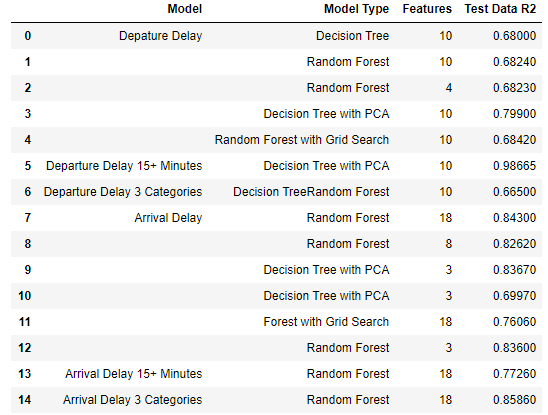The height and width of the screenshot is (415, 548).
Task: Select Arrival Delay 3 Categories cell
Action: (132, 400)
